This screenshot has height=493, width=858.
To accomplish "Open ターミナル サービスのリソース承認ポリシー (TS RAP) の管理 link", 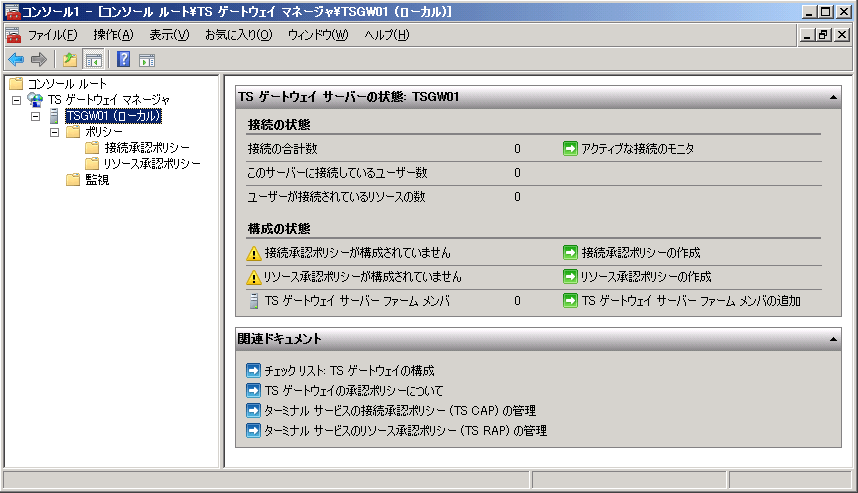I will (x=405, y=431).
